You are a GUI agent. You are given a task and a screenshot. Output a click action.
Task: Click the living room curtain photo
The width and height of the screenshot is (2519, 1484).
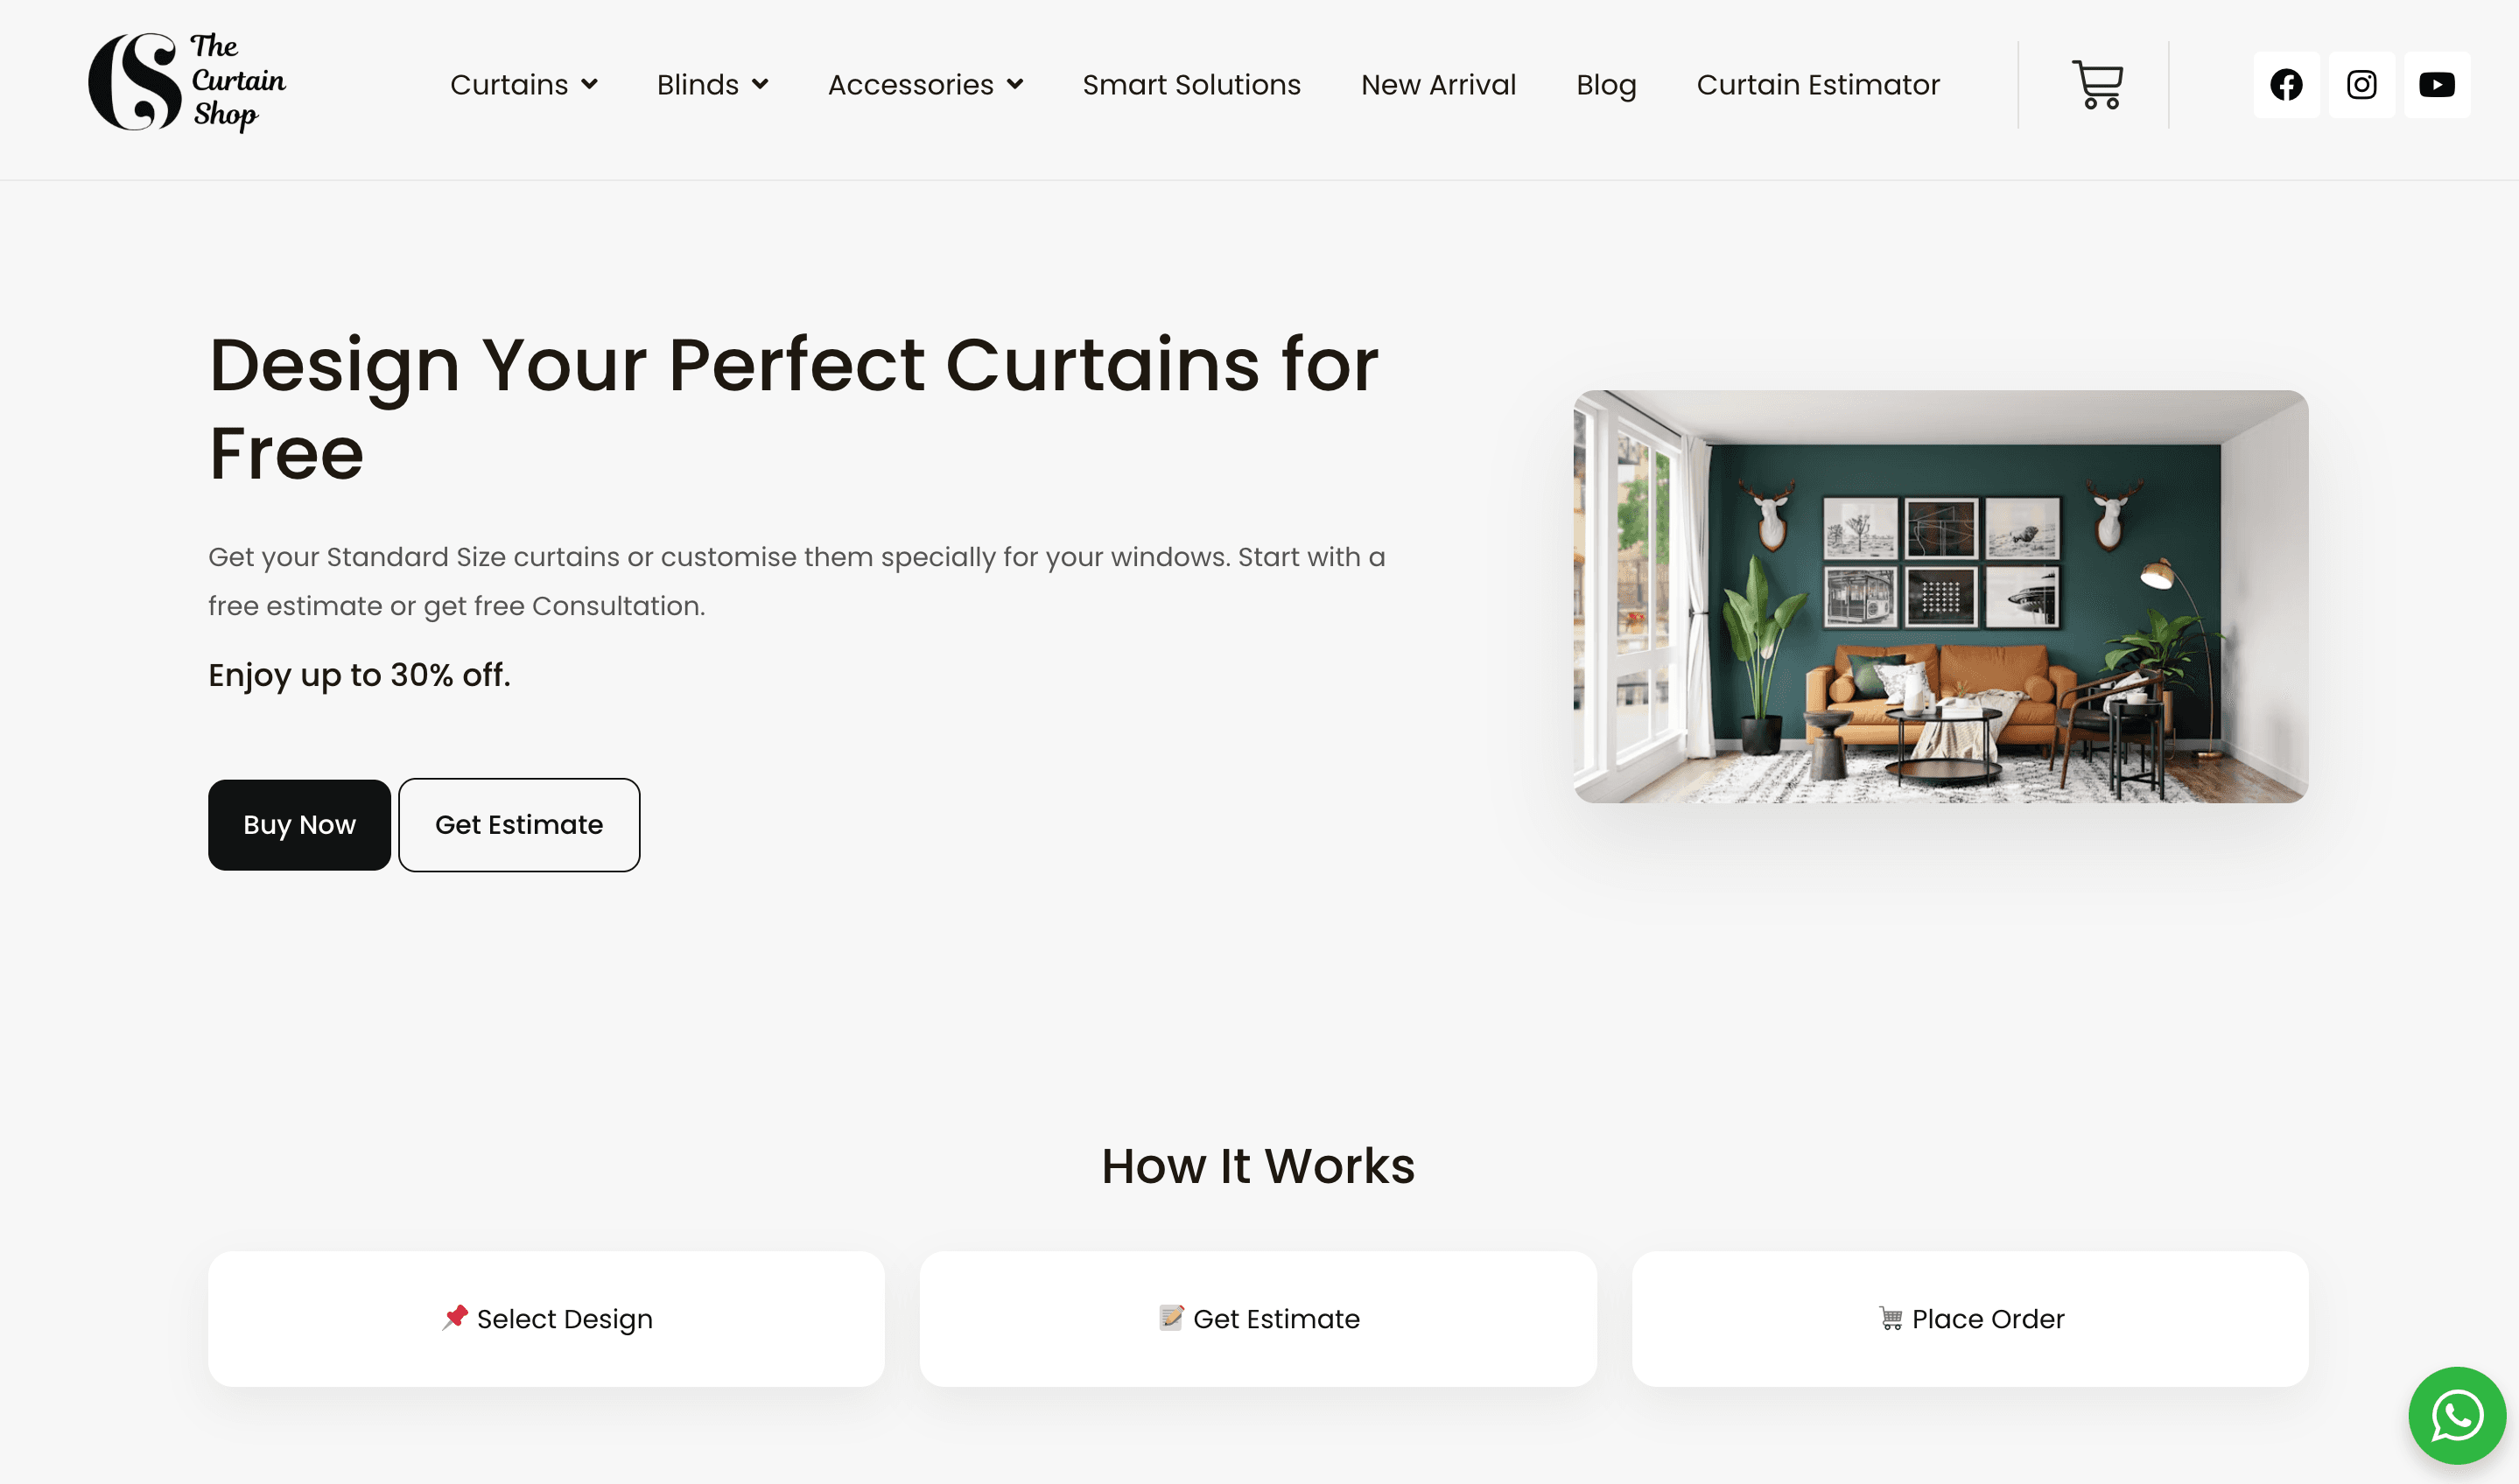click(1940, 596)
